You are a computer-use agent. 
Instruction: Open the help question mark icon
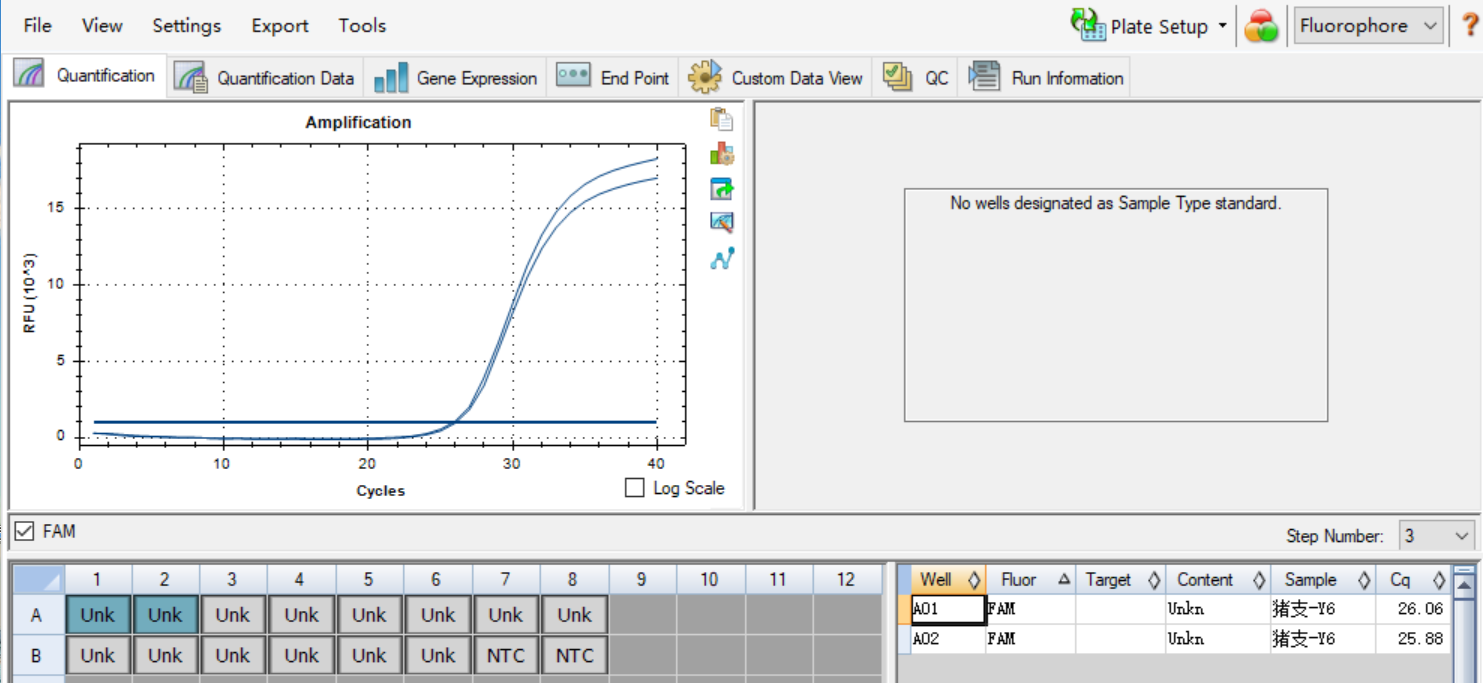pyautogui.click(x=1469, y=26)
